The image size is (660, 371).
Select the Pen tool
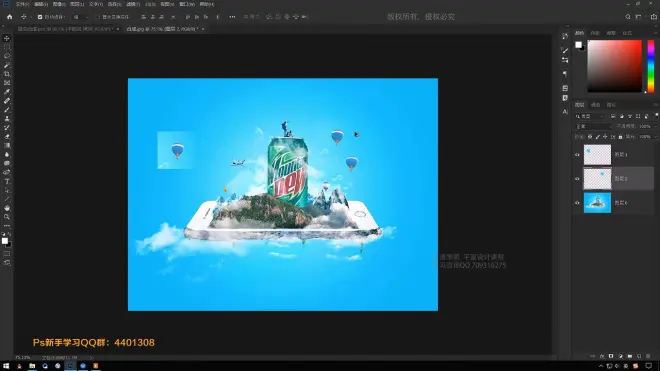[7, 172]
